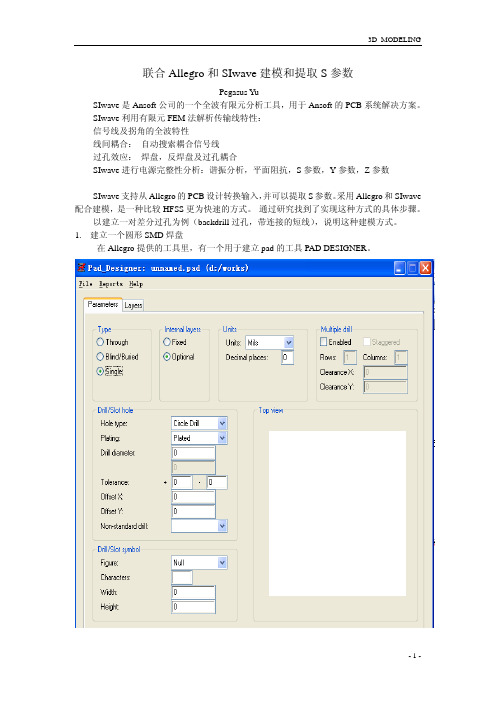Click the 3D MODELING page header
Screen dimensions: 496x702
pyautogui.click(x=394, y=39)
